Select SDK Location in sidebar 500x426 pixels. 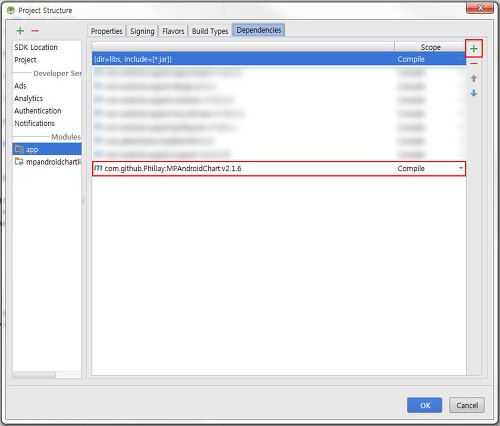(x=36, y=47)
